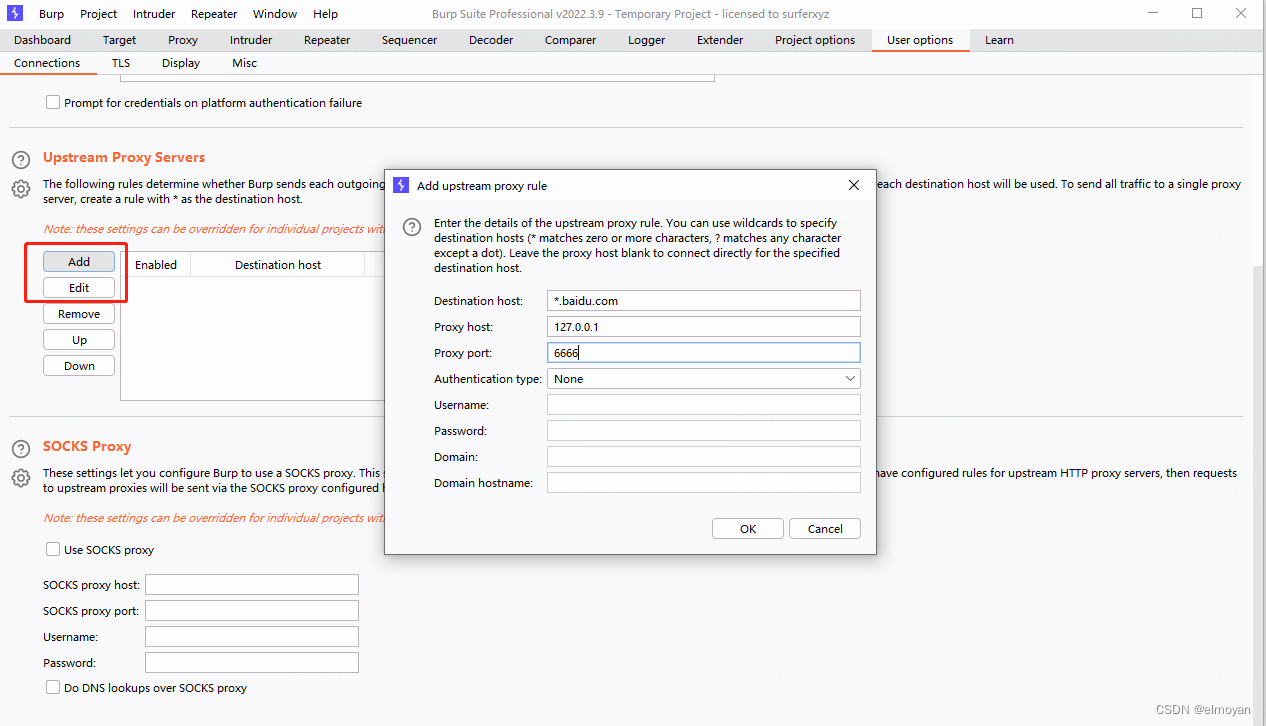Screen dimensions: 1266x726
Task: Click the Add upstream proxy button
Action: [x=79, y=262]
